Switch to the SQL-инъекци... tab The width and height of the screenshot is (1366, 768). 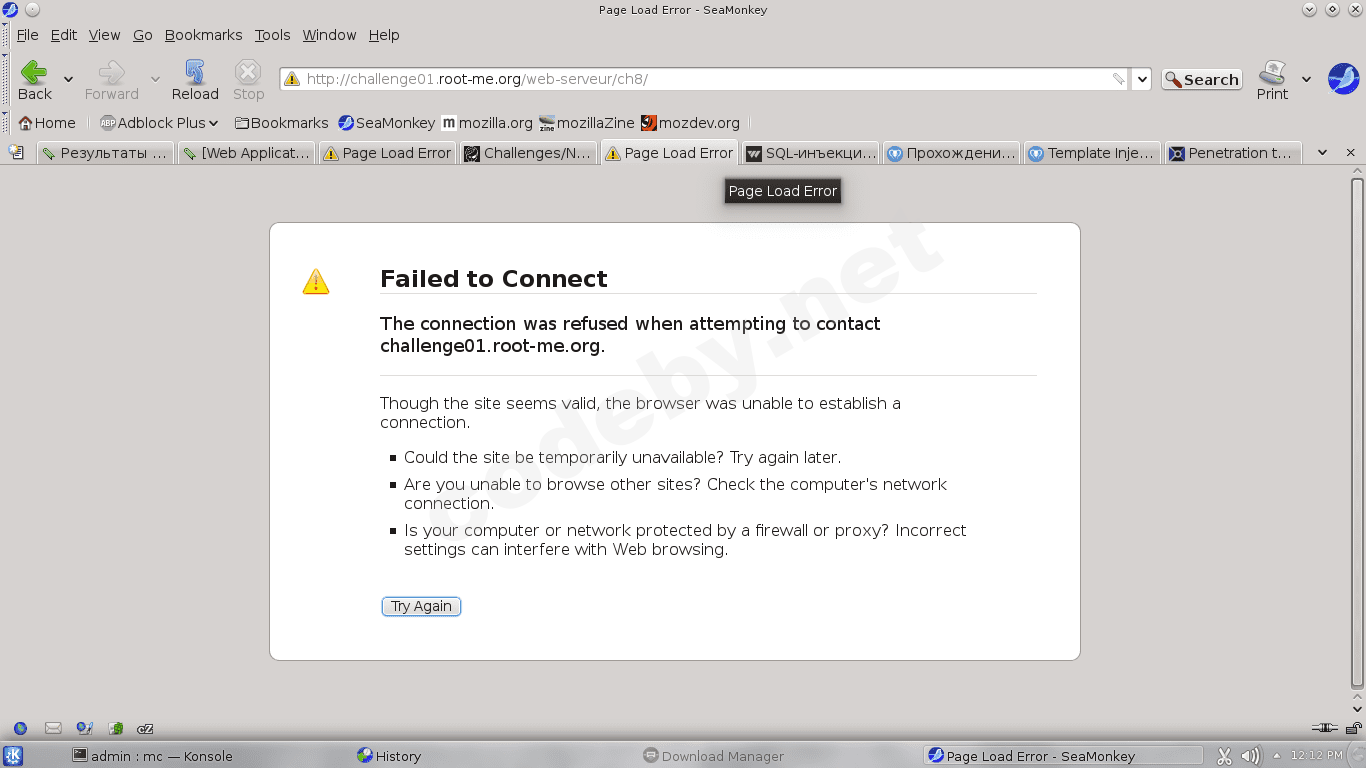810,153
